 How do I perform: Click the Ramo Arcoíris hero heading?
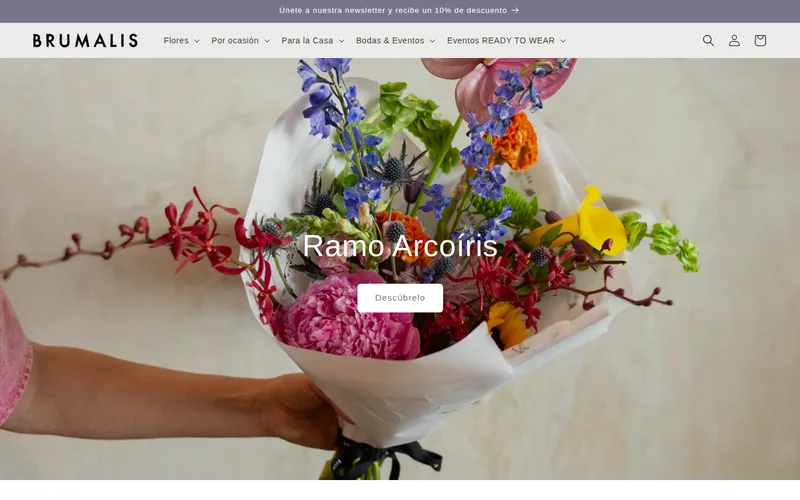[x=400, y=246]
